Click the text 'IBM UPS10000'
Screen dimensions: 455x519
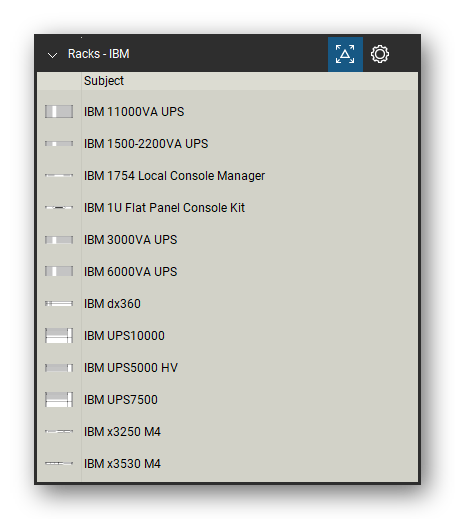(124, 336)
